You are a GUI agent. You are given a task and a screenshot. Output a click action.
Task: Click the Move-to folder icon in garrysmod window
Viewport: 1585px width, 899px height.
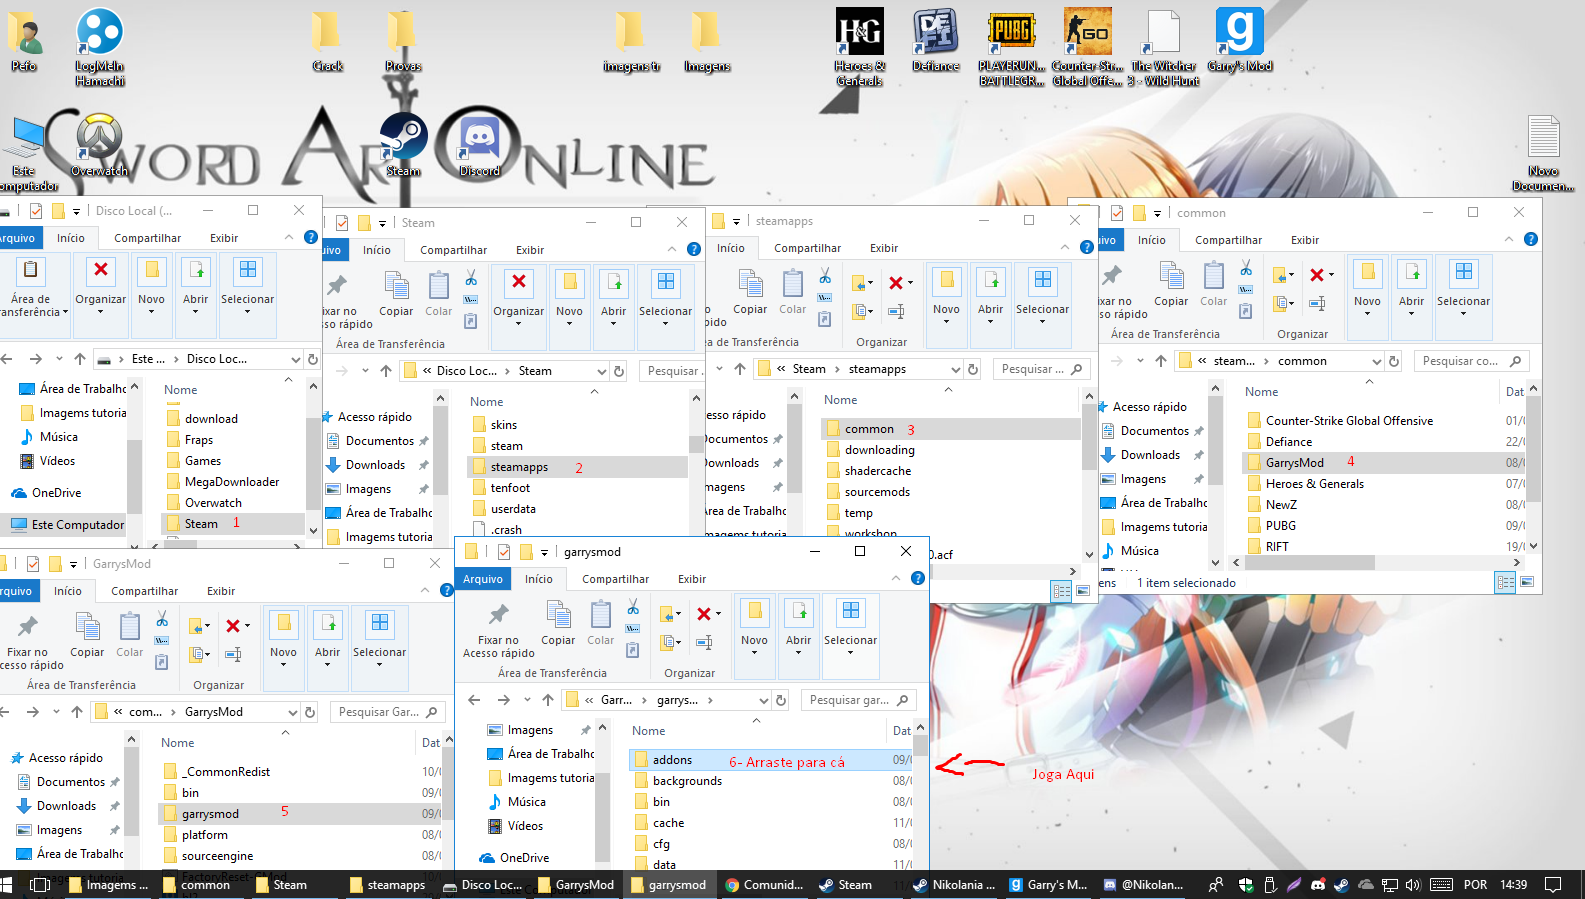click(667, 614)
